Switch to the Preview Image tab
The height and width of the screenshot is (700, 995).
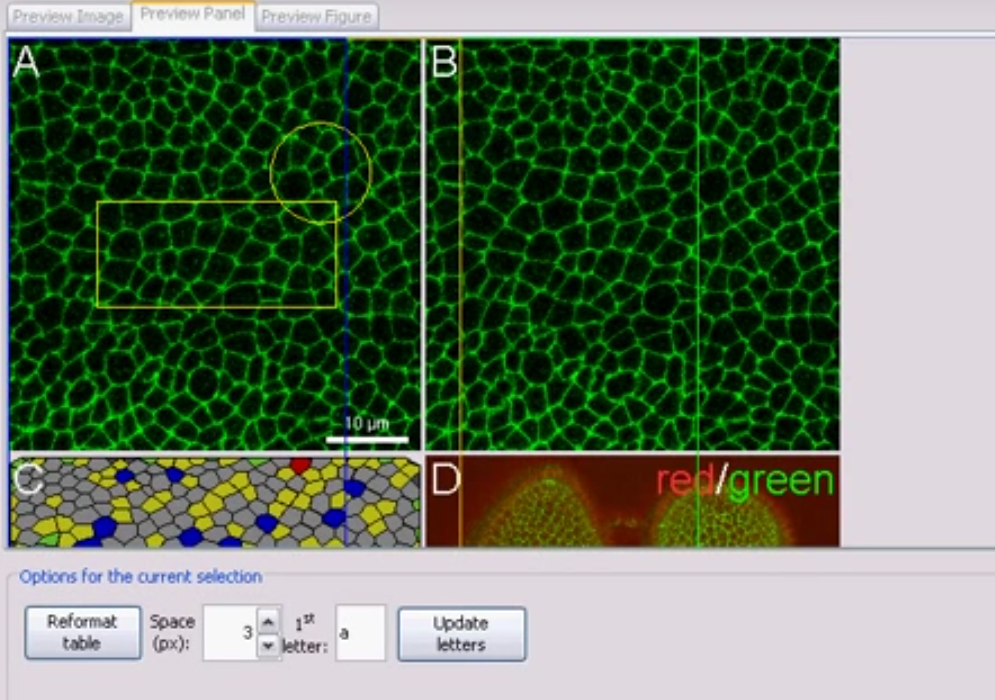click(x=68, y=17)
